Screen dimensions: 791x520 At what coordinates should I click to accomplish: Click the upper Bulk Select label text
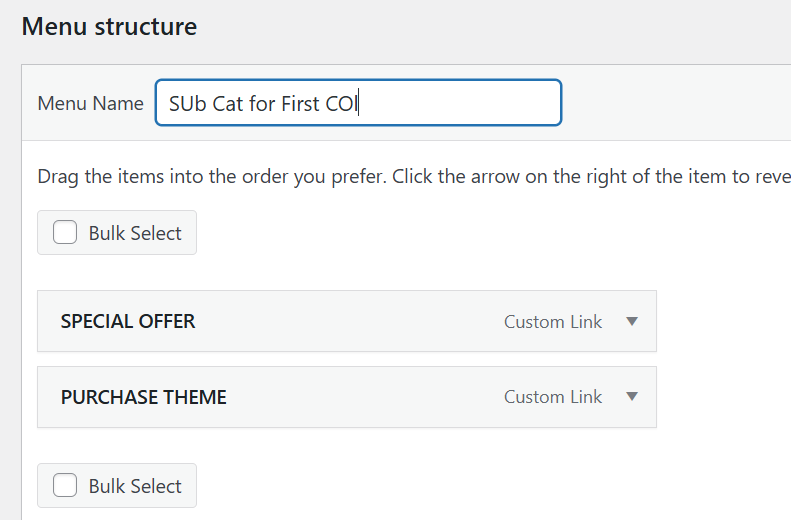coord(135,233)
